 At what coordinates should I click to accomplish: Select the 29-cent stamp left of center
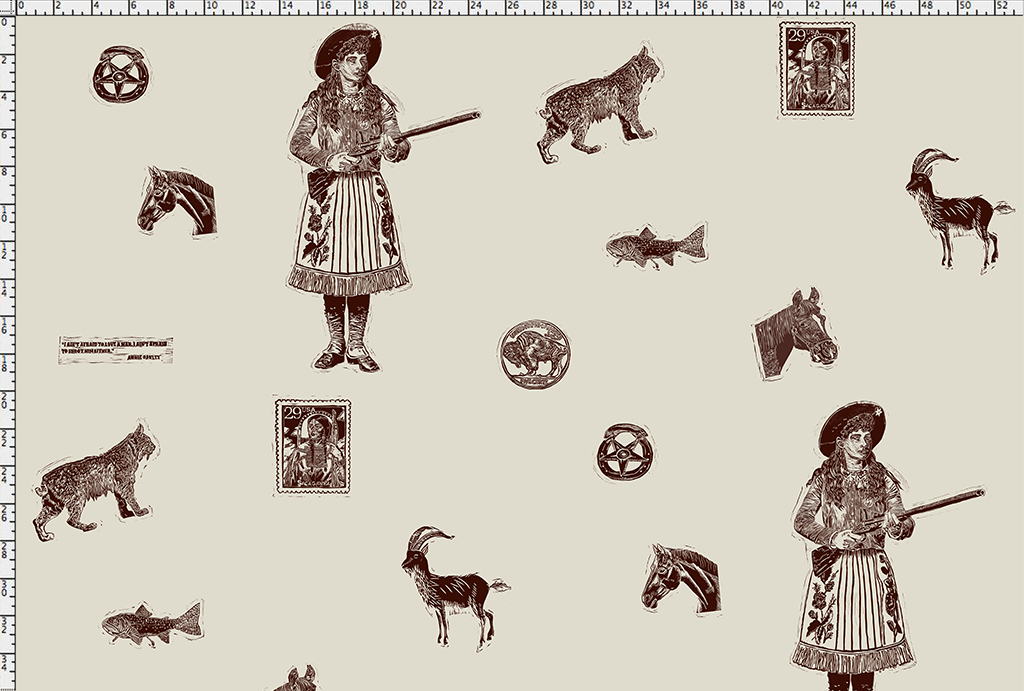pyautogui.click(x=313, y=446)
